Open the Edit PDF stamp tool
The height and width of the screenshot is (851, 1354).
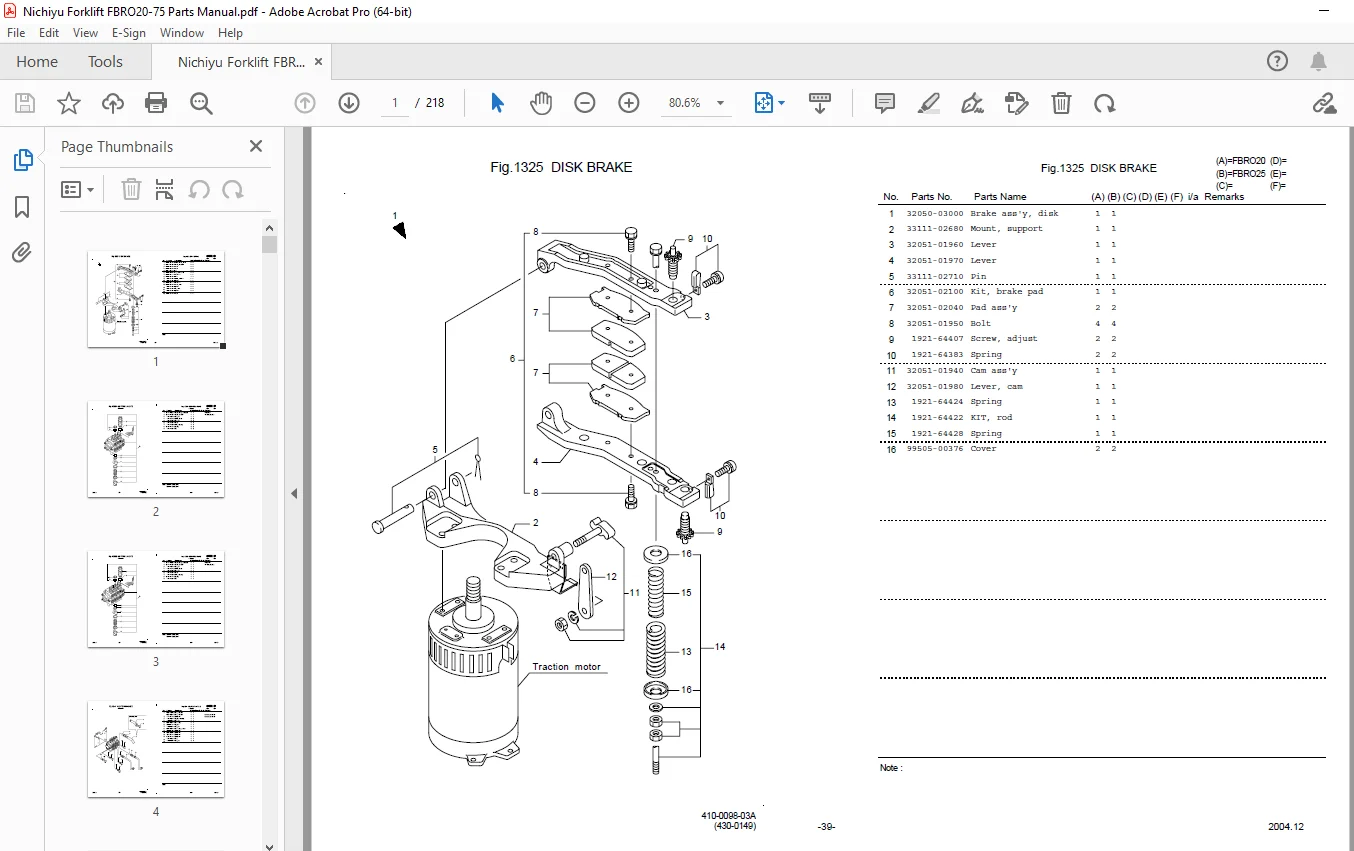1017,103
